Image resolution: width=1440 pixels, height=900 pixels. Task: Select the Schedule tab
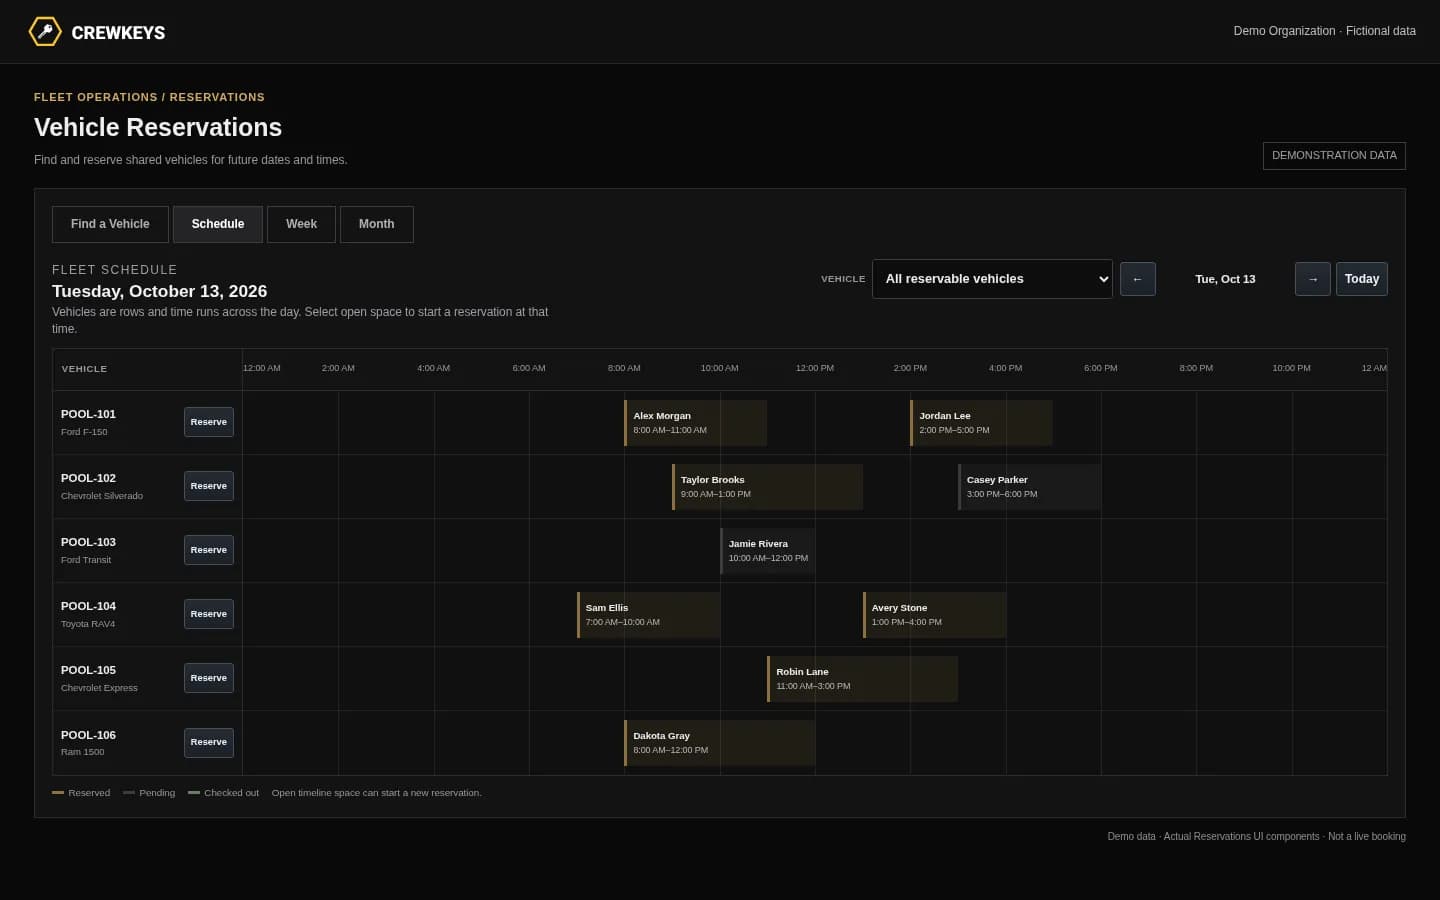tap(218, 224)
